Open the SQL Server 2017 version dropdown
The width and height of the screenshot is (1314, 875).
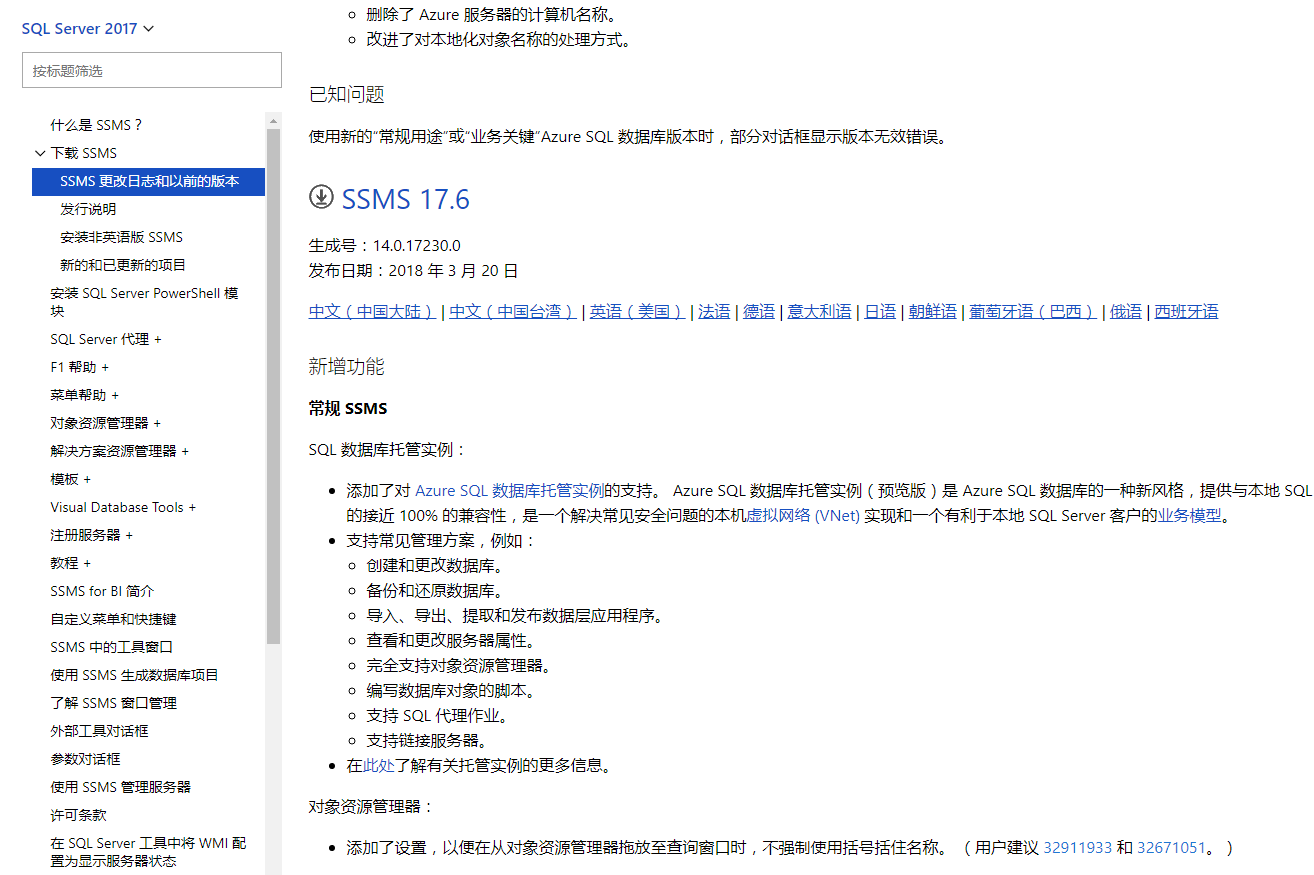pyautogui.click(x=88, y=28)
